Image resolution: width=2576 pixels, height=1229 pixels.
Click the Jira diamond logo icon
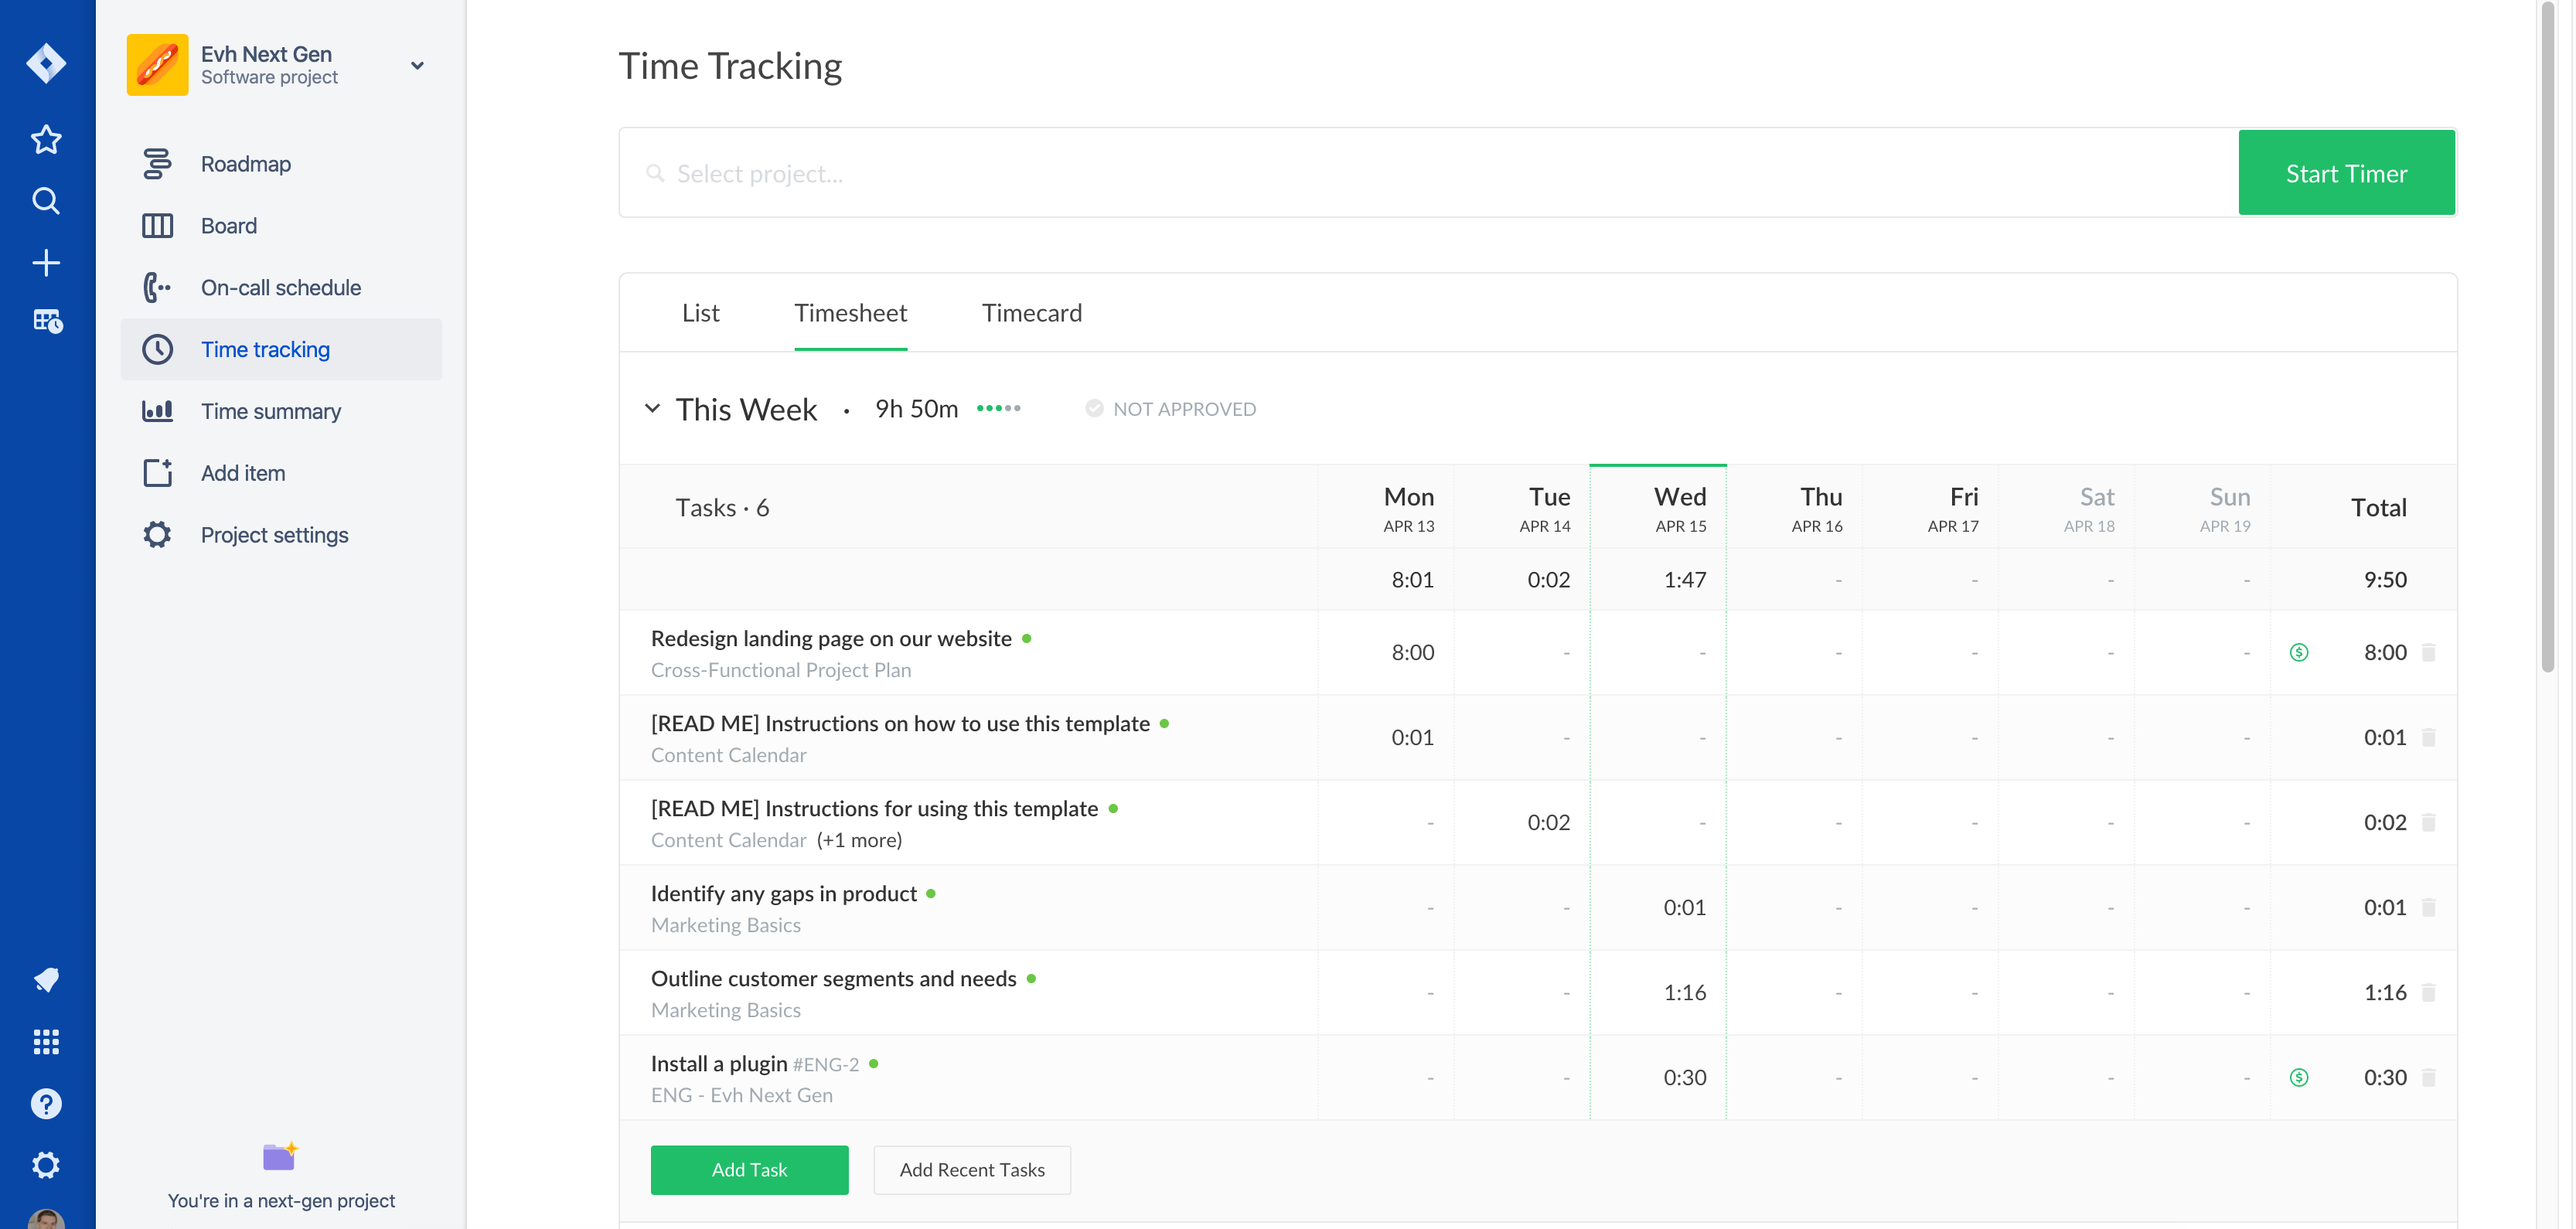[46, 63]
